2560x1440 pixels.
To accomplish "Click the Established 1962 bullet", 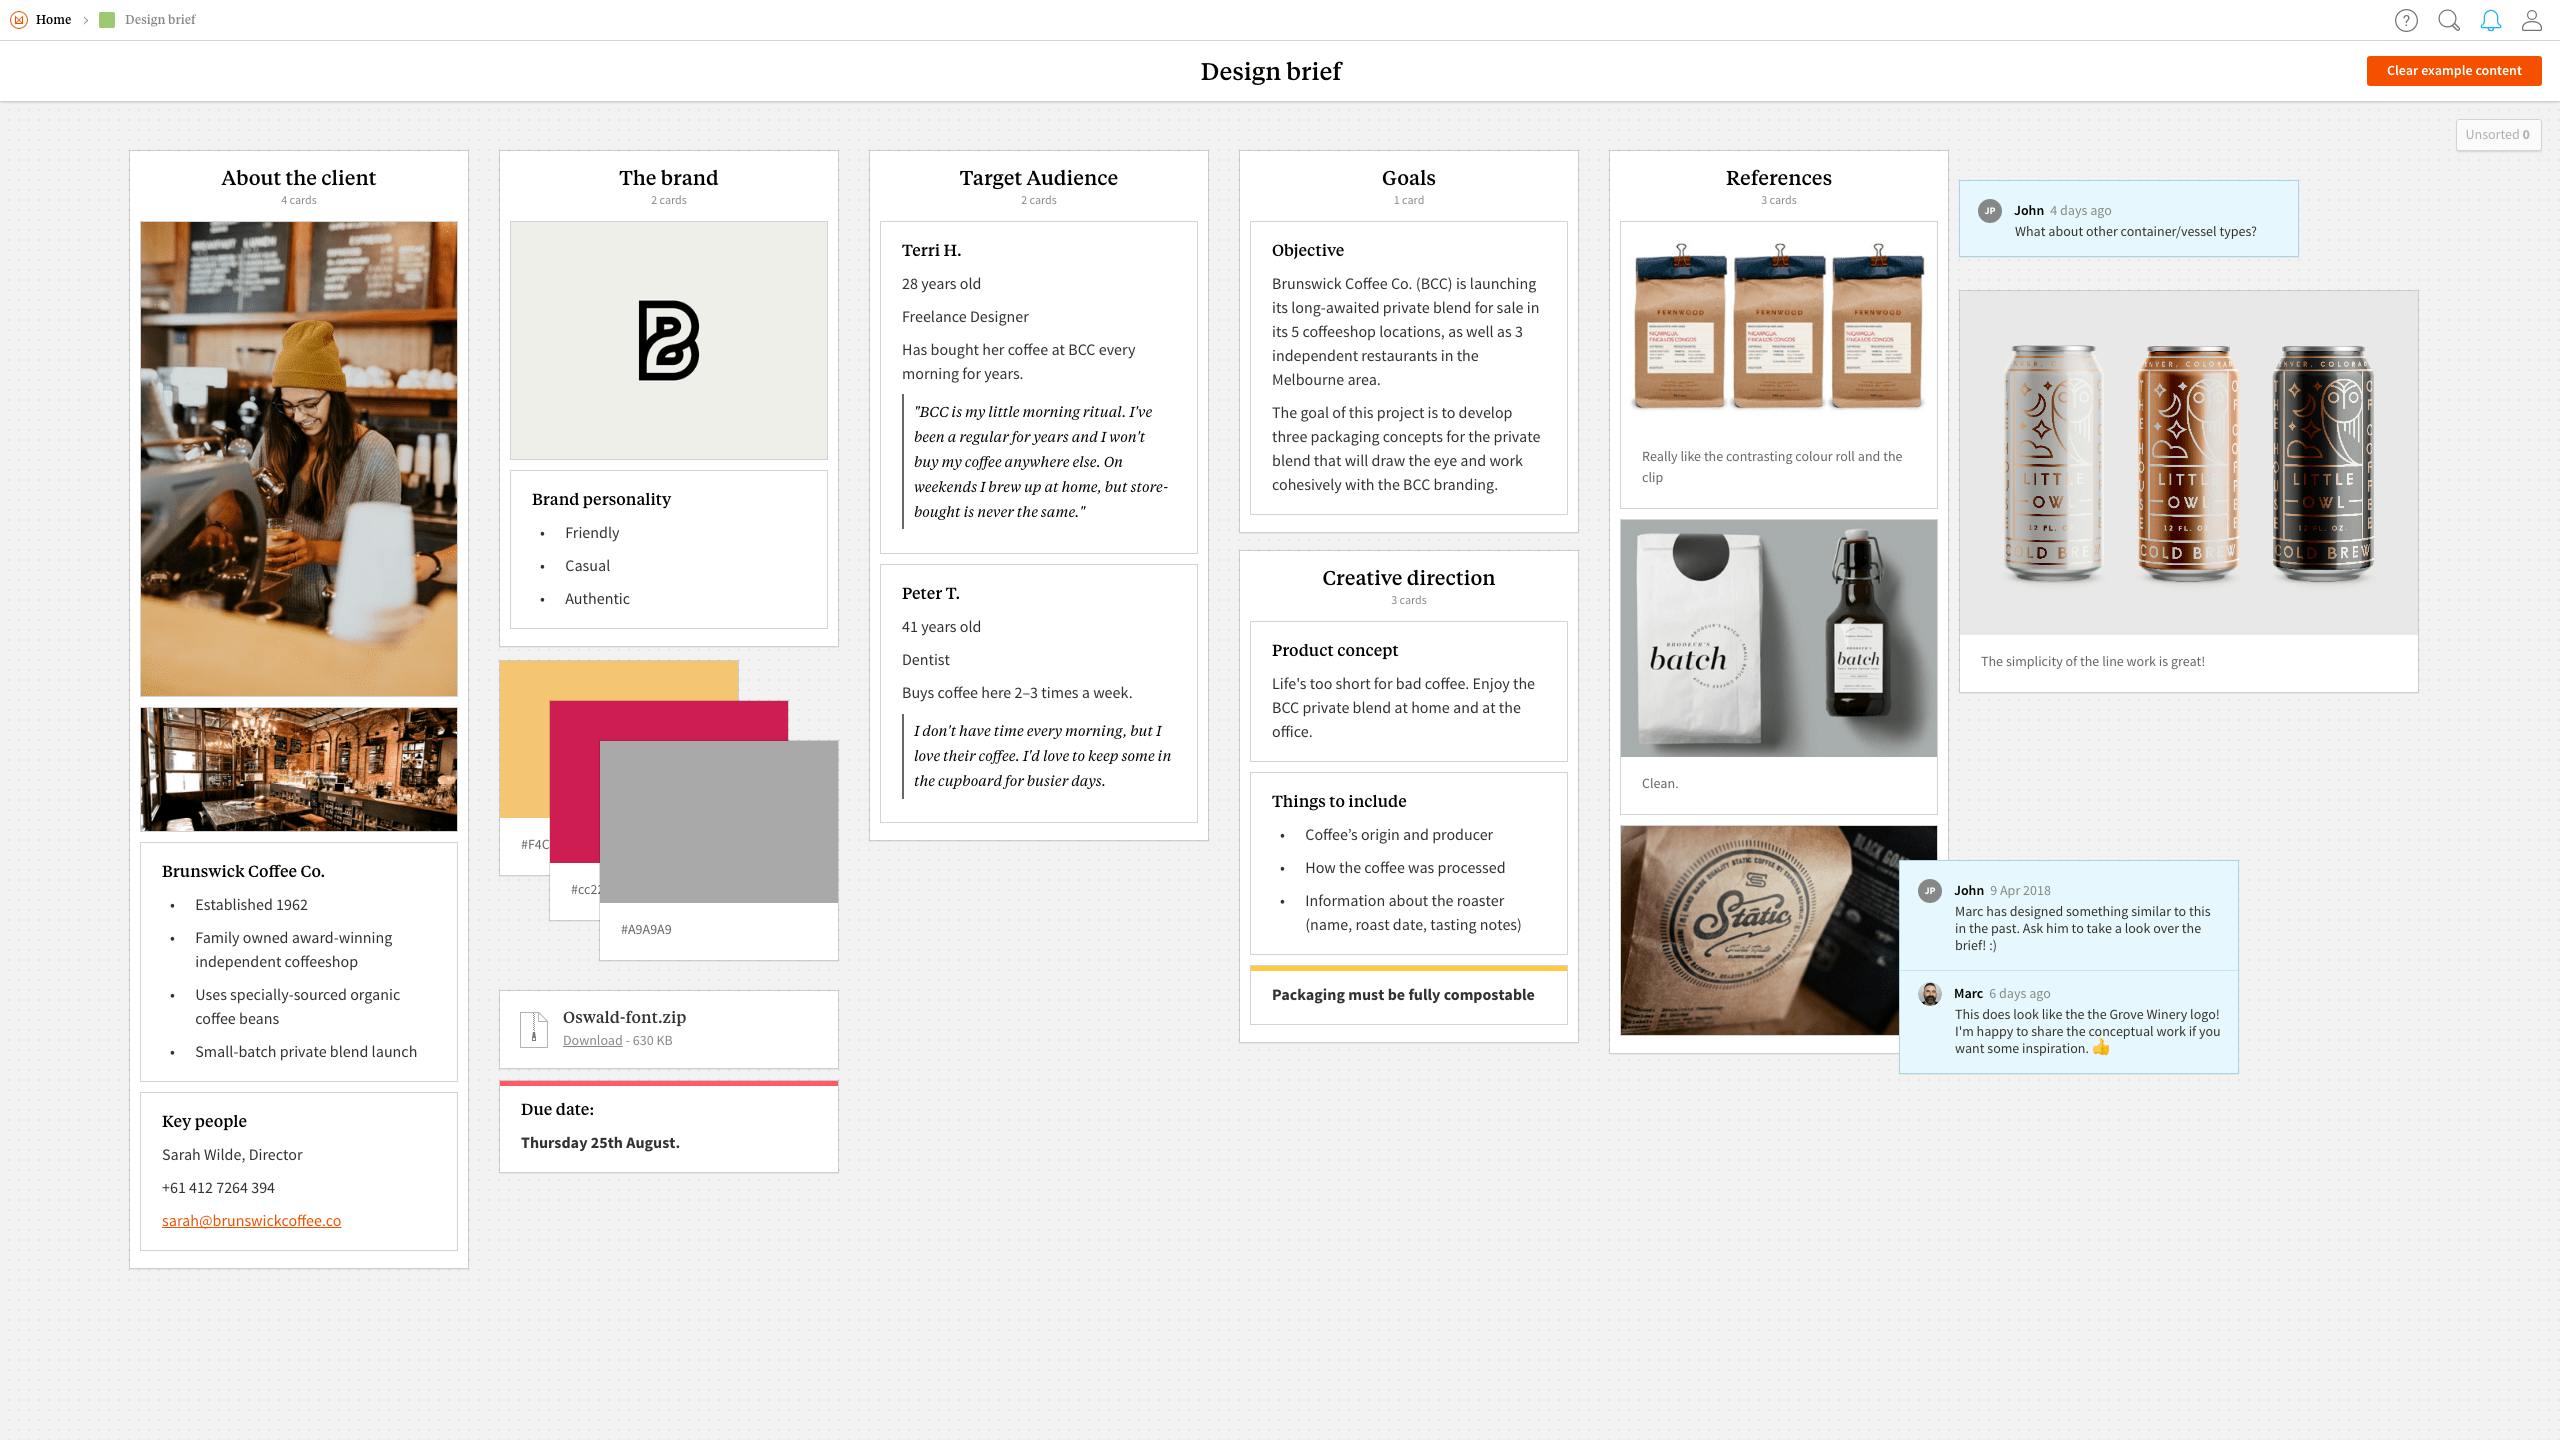I will click(251, 904).
